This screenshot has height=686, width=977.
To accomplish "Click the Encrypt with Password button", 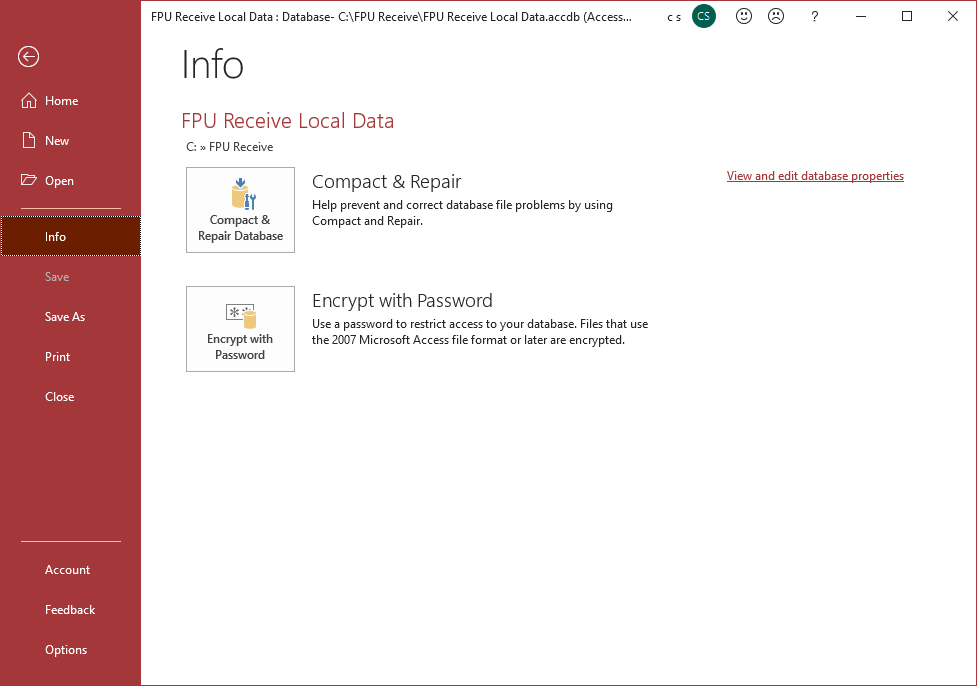I will 240,329.
